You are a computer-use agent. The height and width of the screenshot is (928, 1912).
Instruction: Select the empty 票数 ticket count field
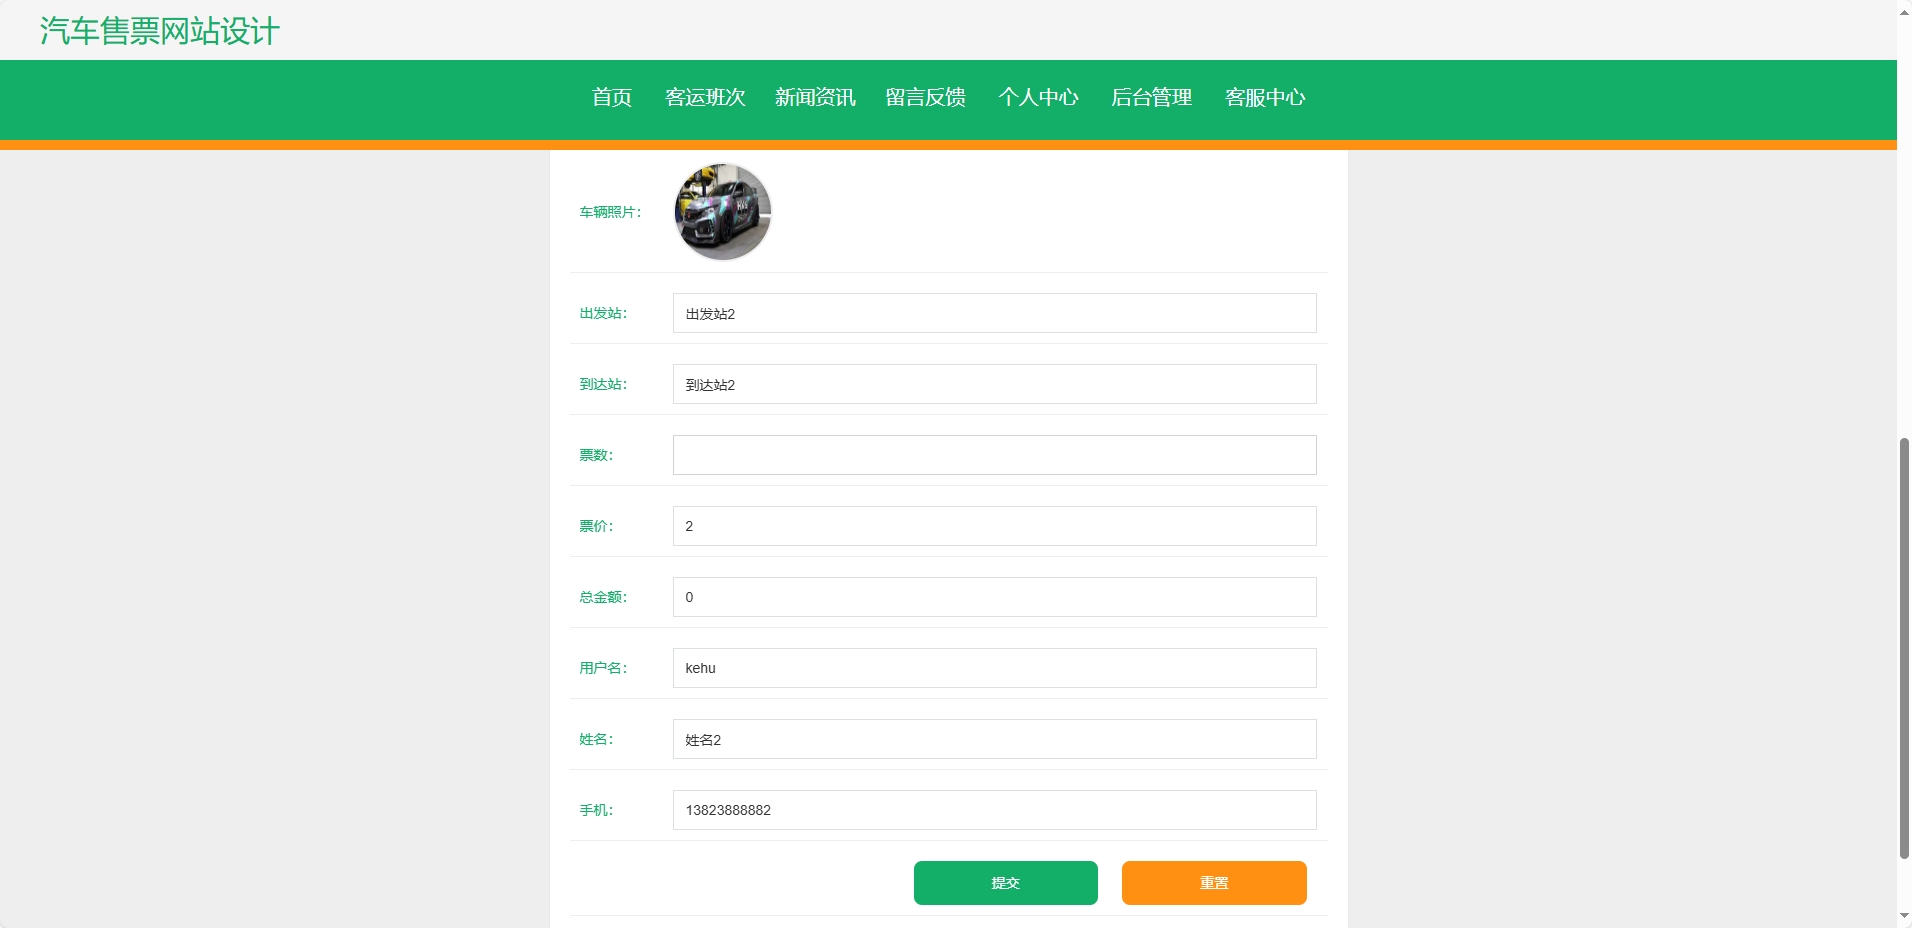994,455
